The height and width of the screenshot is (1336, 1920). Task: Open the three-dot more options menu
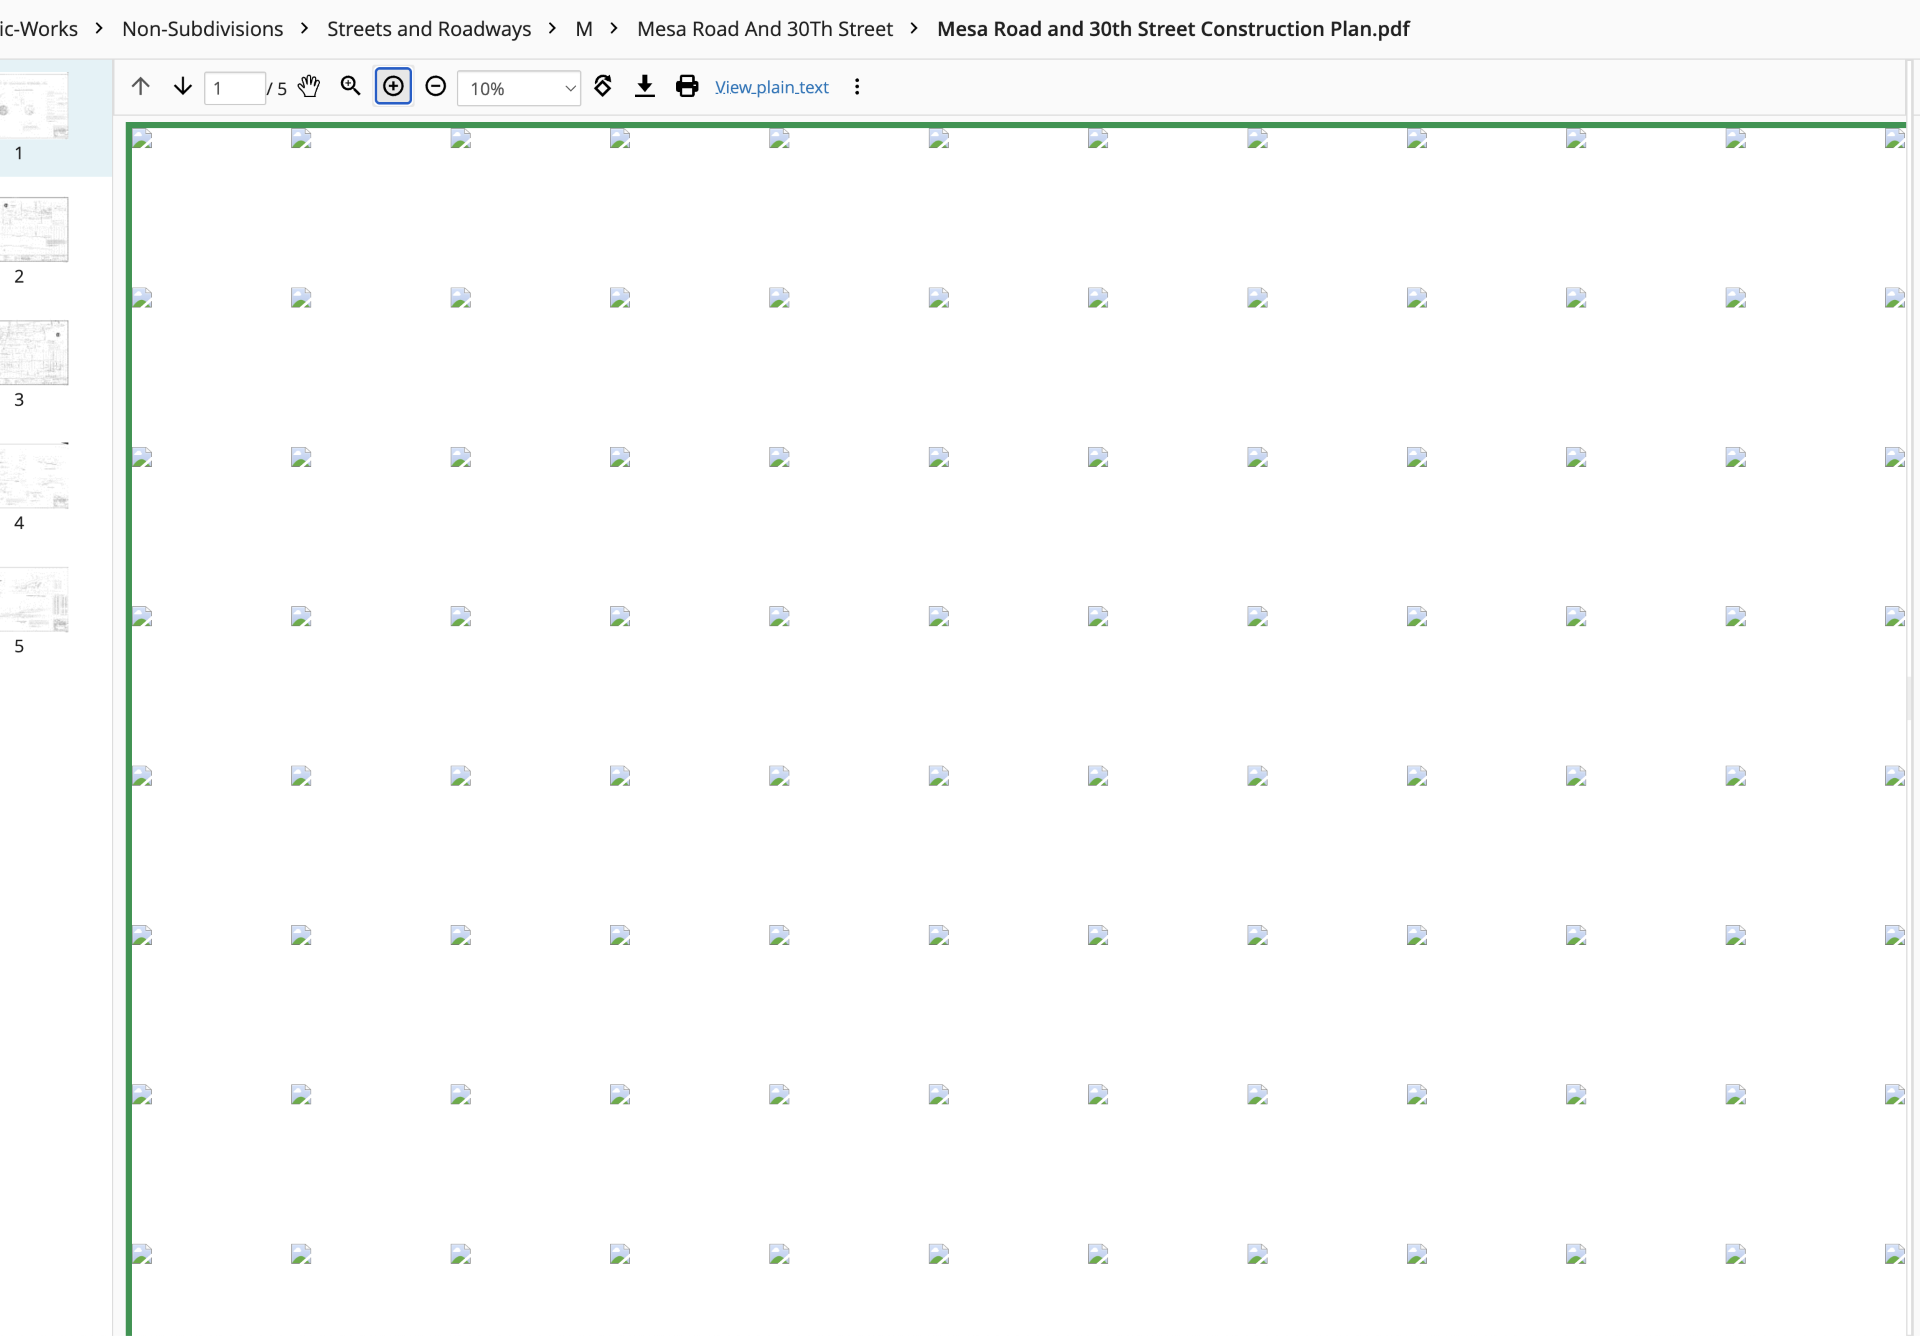click(x=857, y=87)
